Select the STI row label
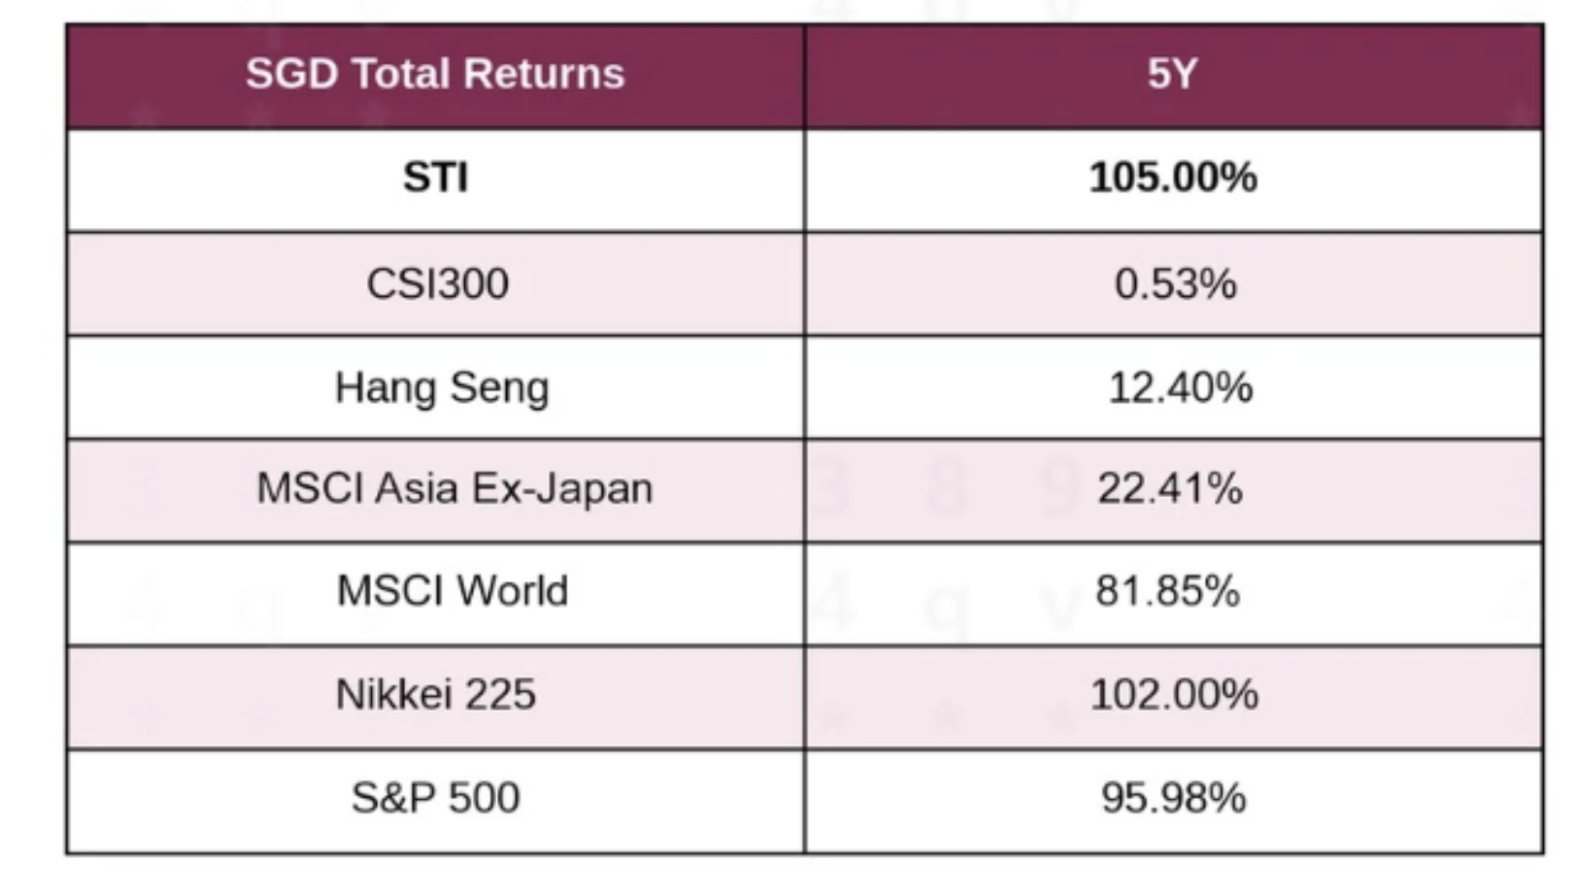This screenshot has width=1586, height=882. [435, 178]
